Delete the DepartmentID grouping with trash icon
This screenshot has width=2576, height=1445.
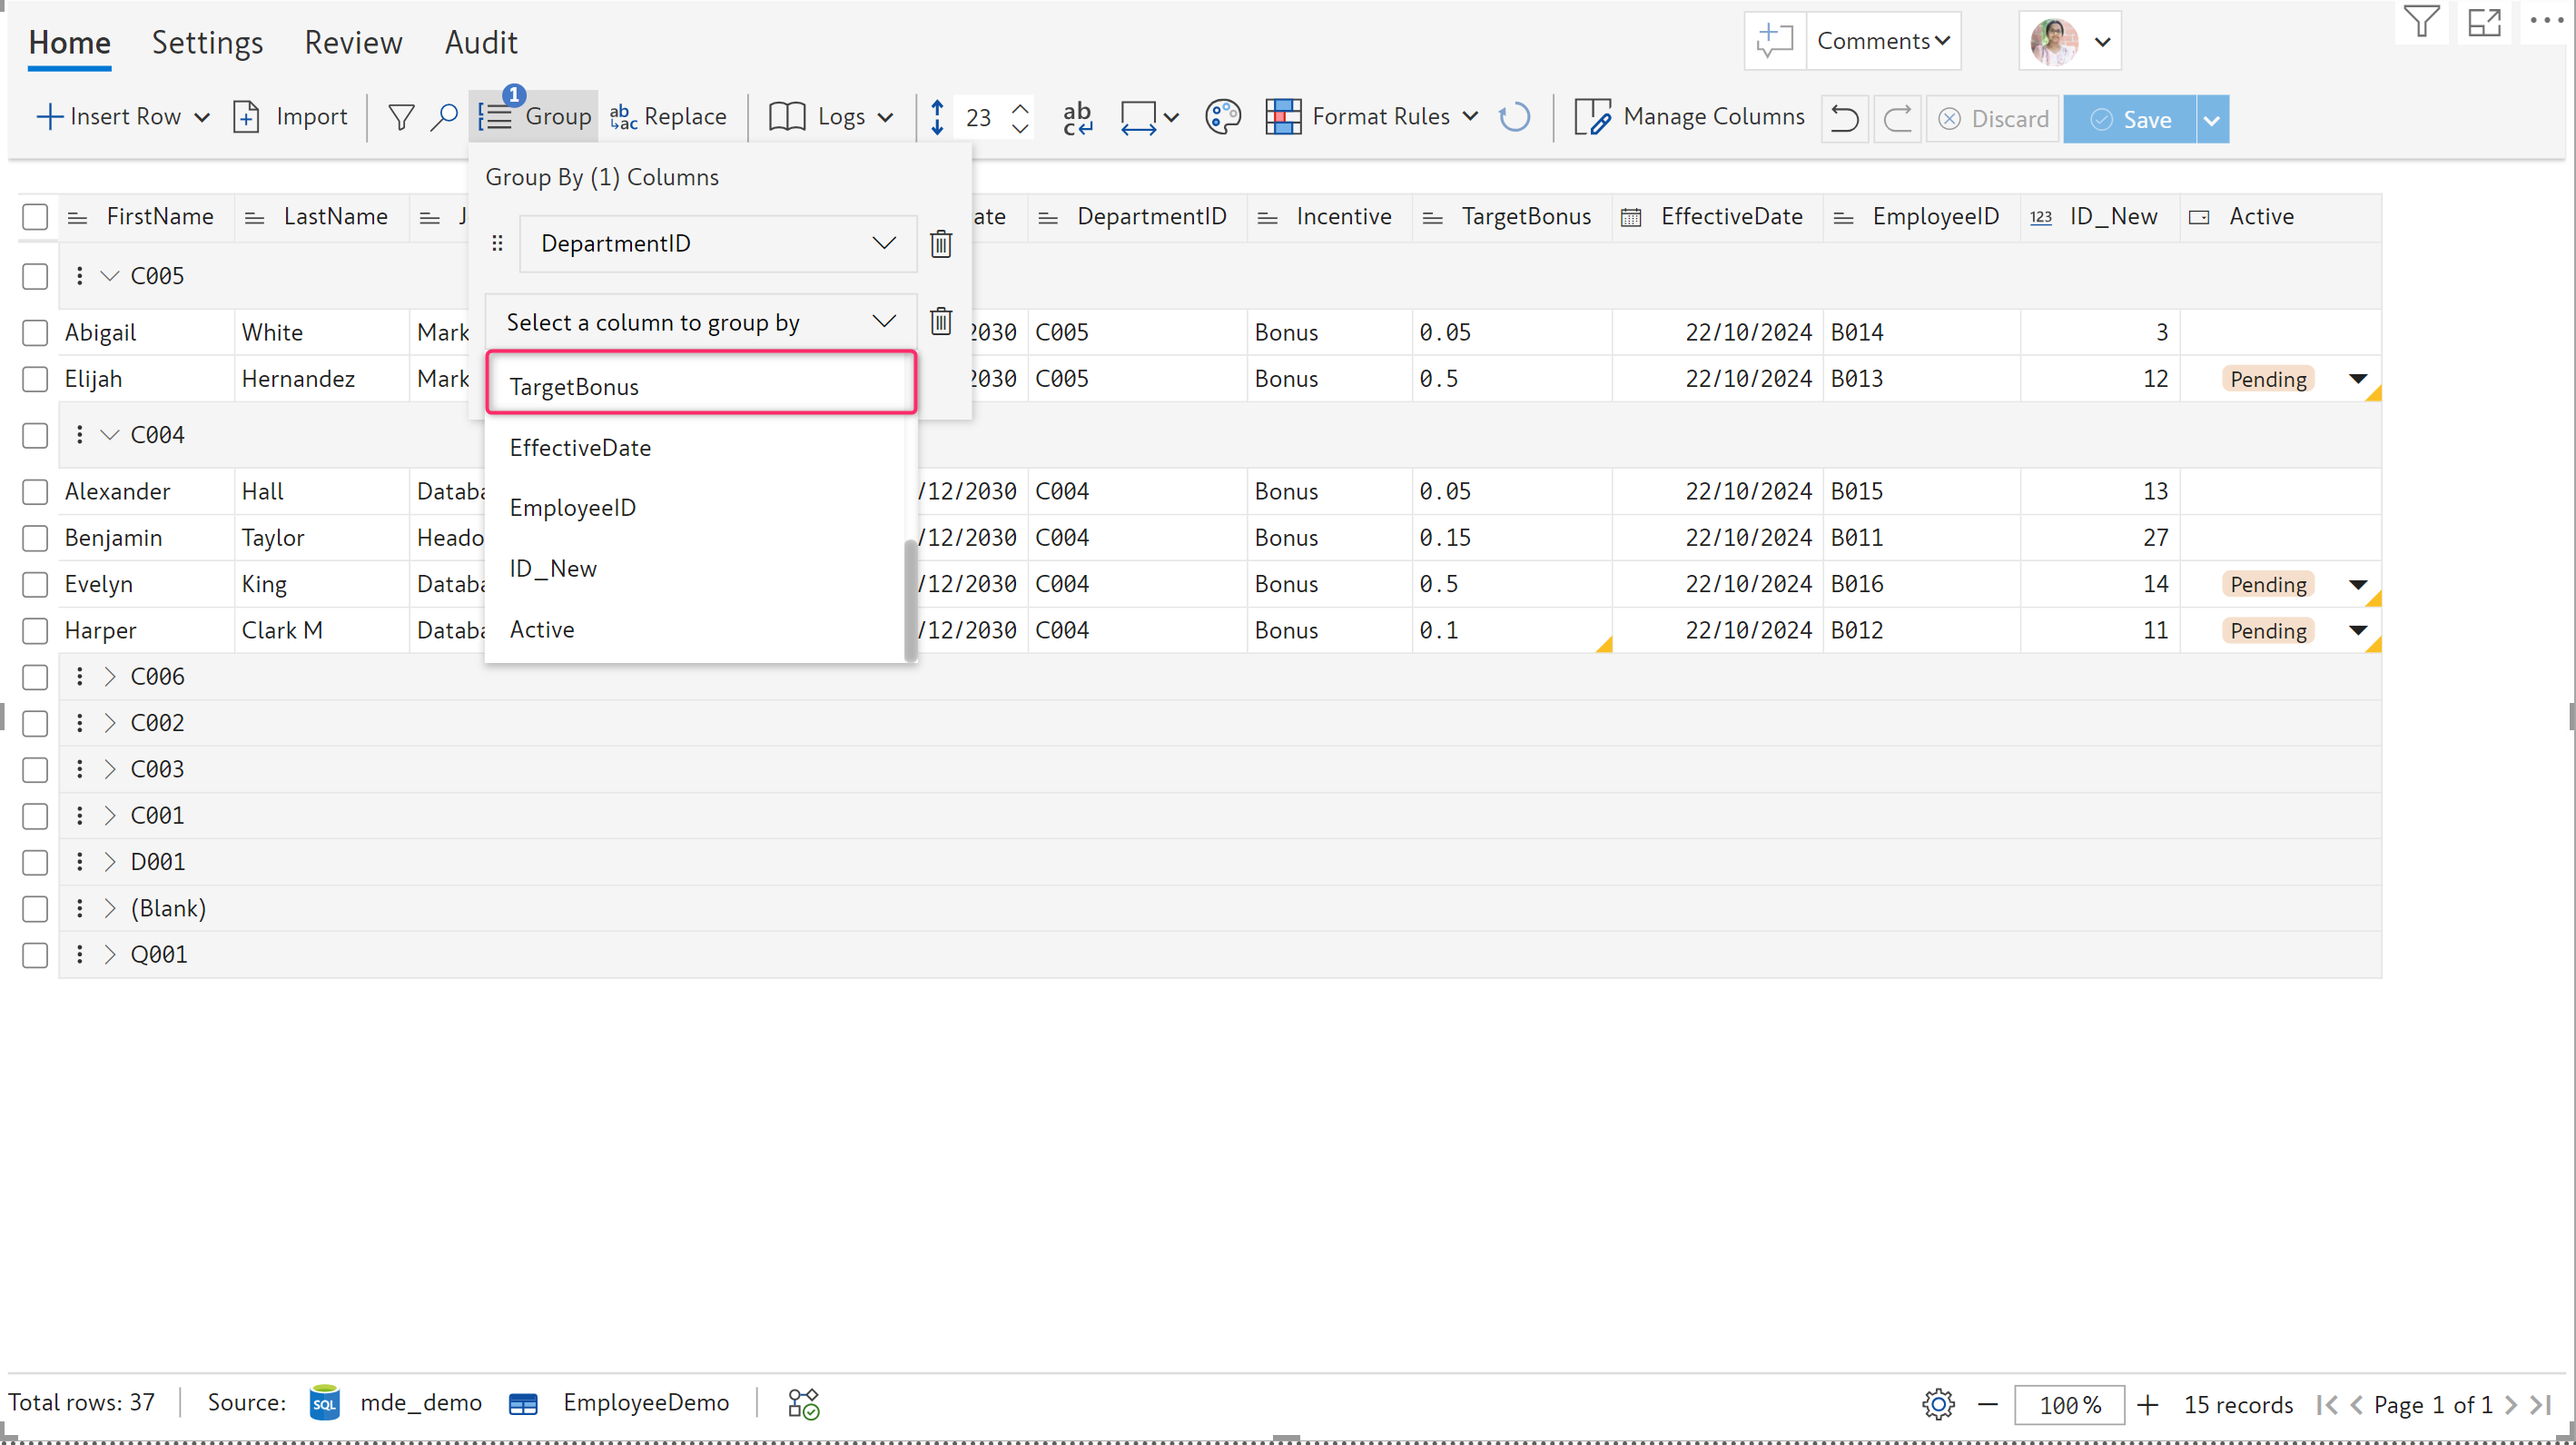[x=940, y=244]
